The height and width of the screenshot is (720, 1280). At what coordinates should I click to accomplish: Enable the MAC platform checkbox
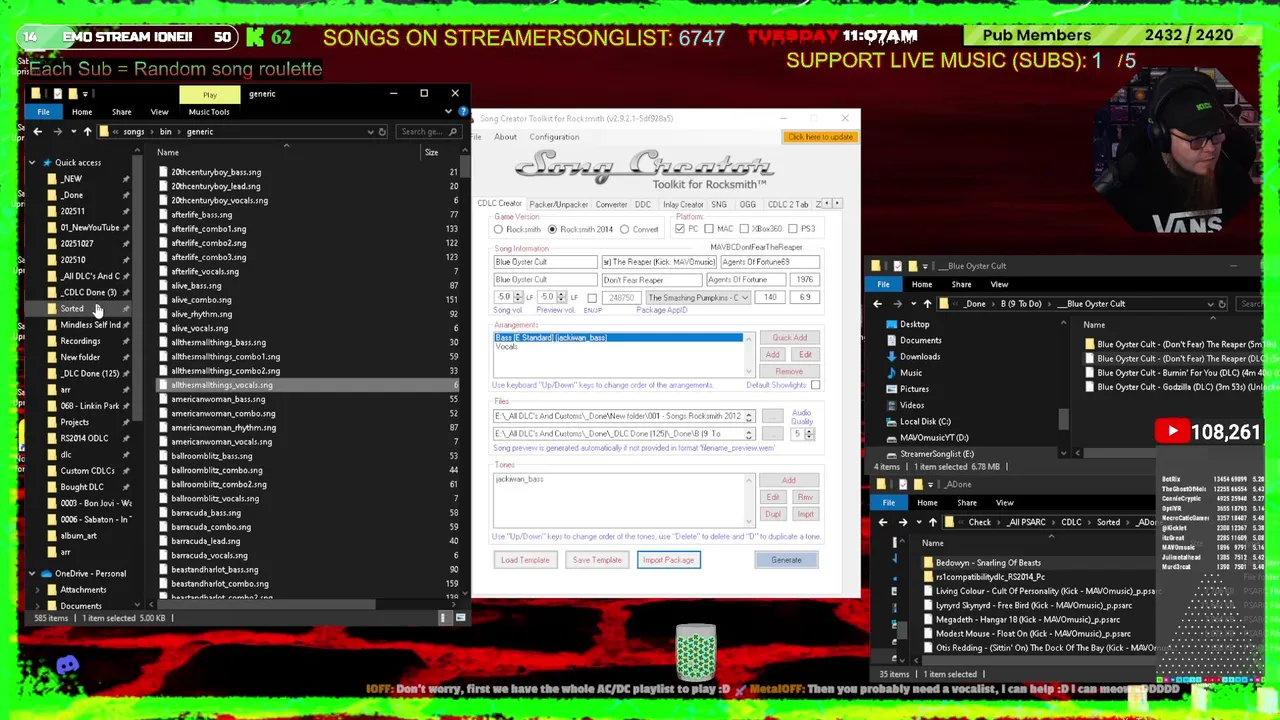(x=709, y=229)
